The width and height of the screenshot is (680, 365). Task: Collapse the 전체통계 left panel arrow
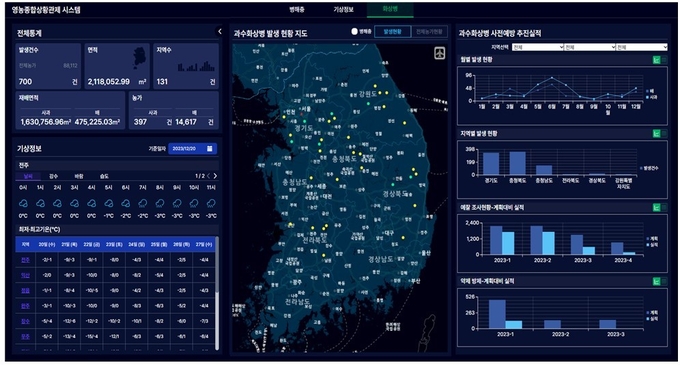click(219, 31)
